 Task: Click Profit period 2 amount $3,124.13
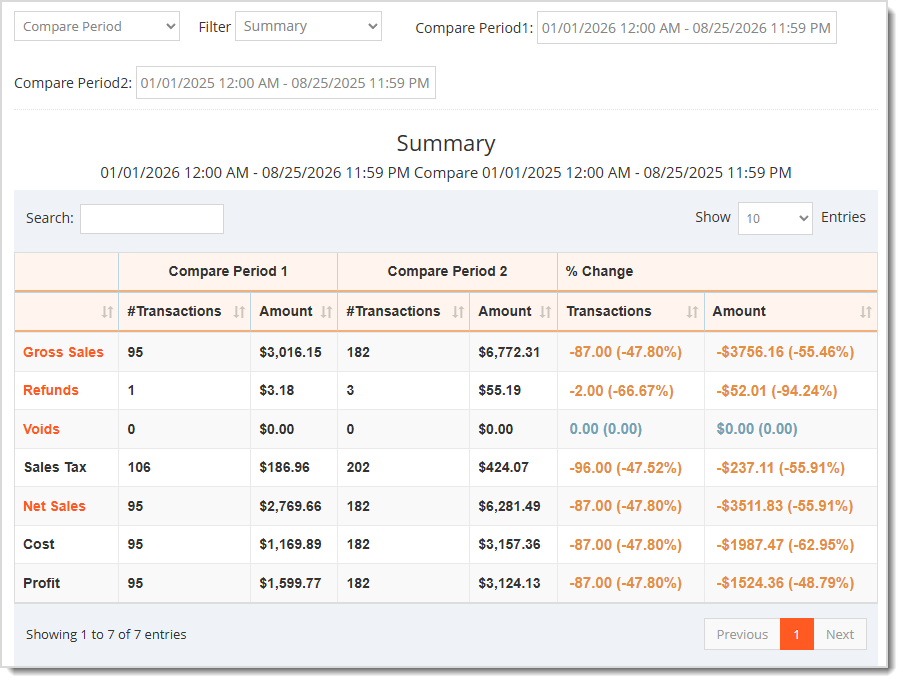coord(509,583)
